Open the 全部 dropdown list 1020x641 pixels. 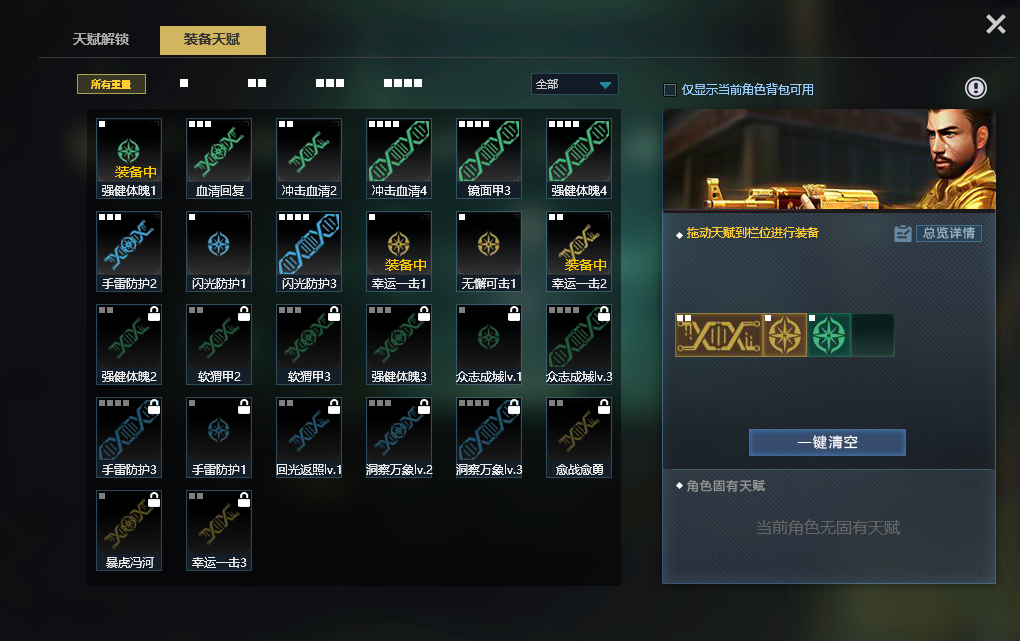pyautogui.click(x=574, y=85)
